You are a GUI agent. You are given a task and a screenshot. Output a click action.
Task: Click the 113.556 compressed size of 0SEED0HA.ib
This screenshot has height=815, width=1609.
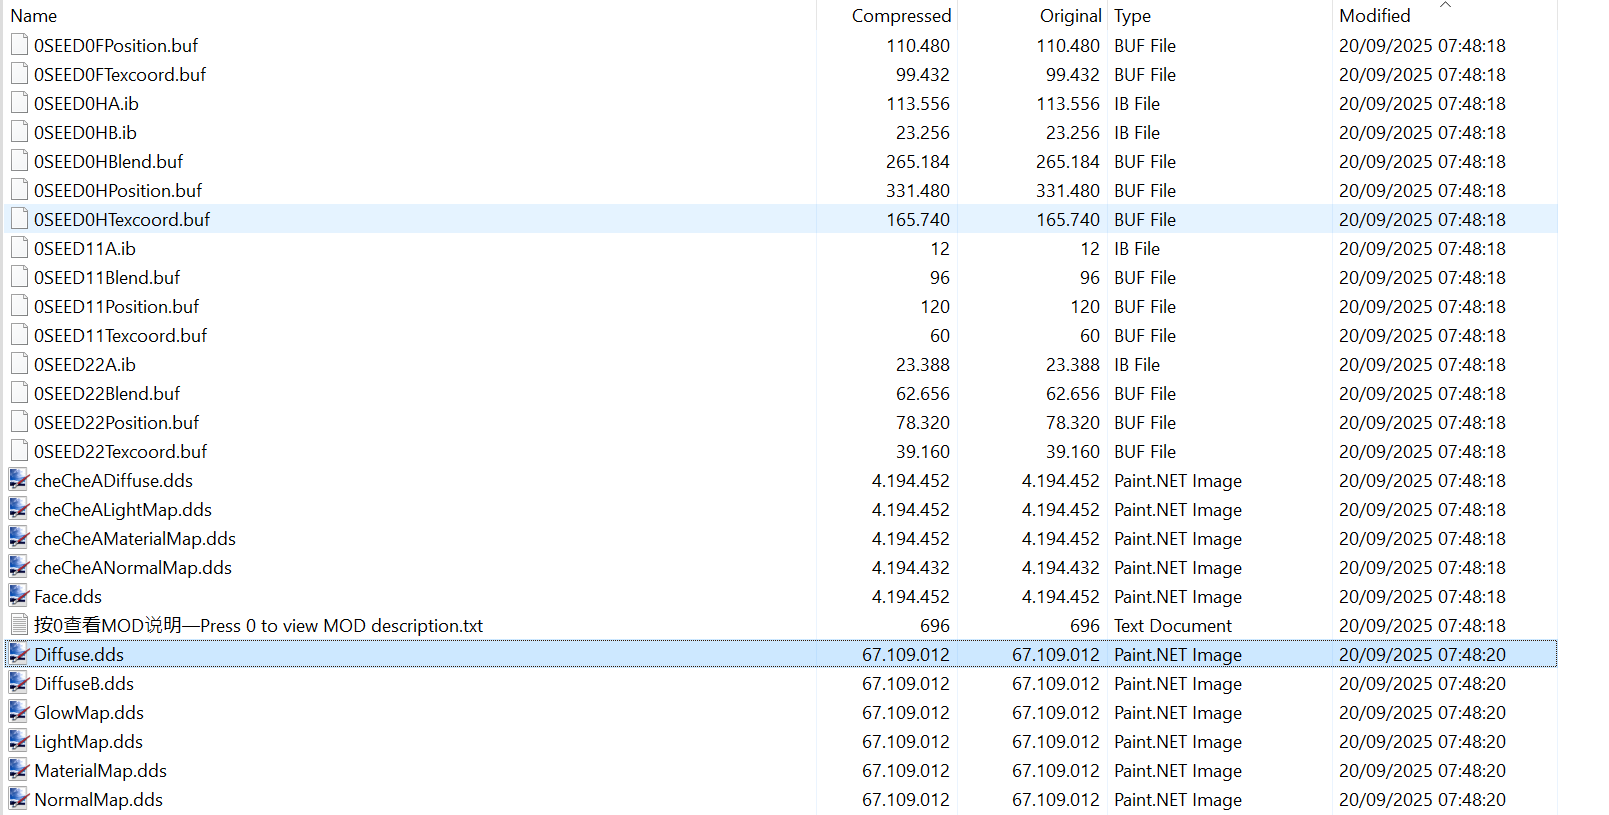(x=918, y=103)
